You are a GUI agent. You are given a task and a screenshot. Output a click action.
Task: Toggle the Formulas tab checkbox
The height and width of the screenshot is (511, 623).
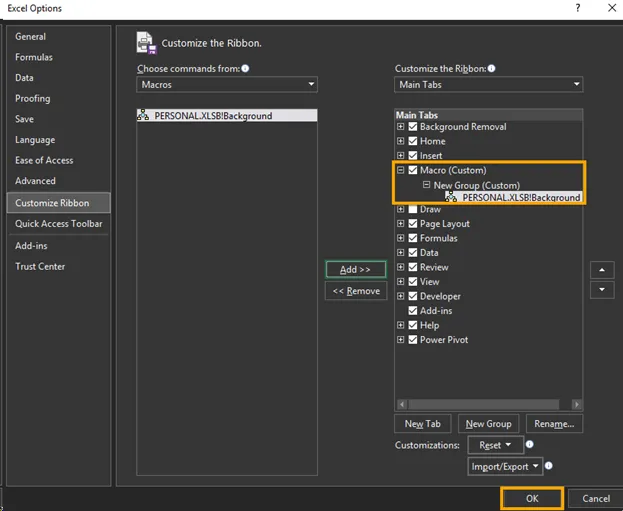pyautogui.click(x=413, y=238)
